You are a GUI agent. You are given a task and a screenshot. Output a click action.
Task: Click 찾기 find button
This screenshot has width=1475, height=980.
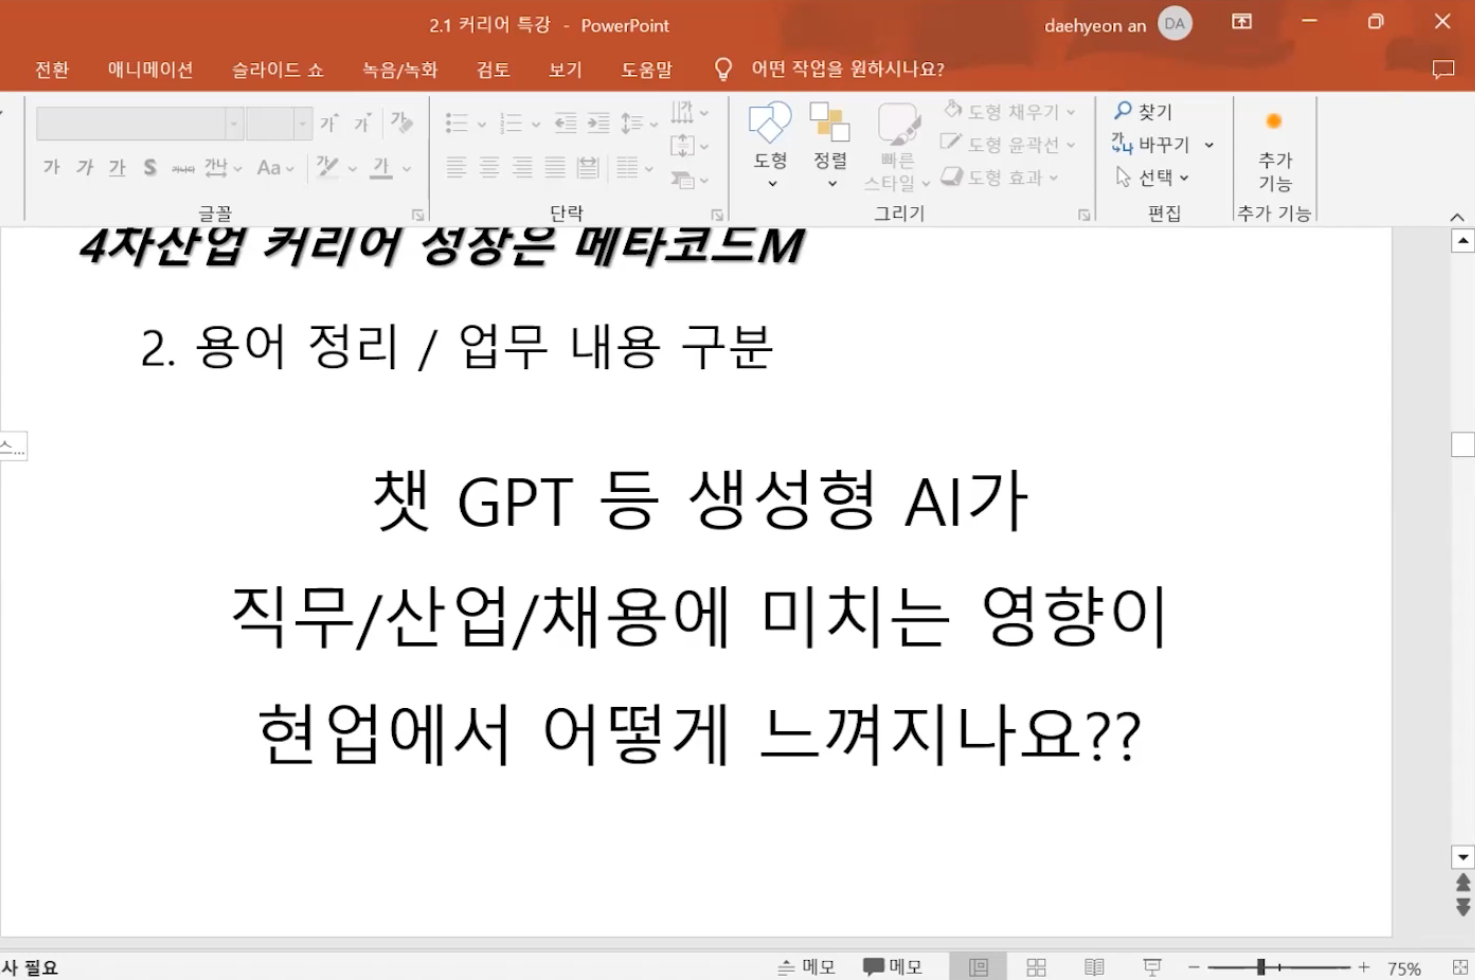tap(1143, 111)
